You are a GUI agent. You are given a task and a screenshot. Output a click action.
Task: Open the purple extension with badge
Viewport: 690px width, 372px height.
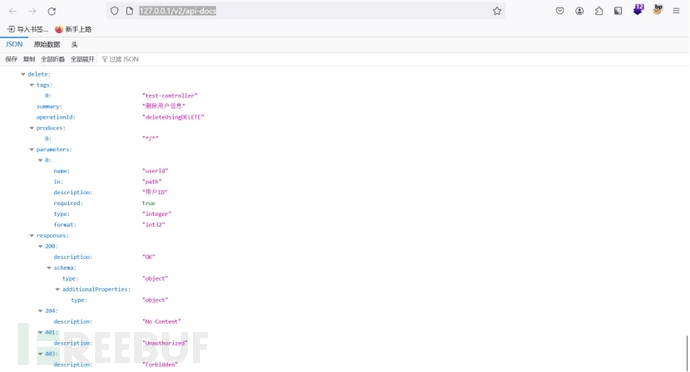click(x=638, y=10)
